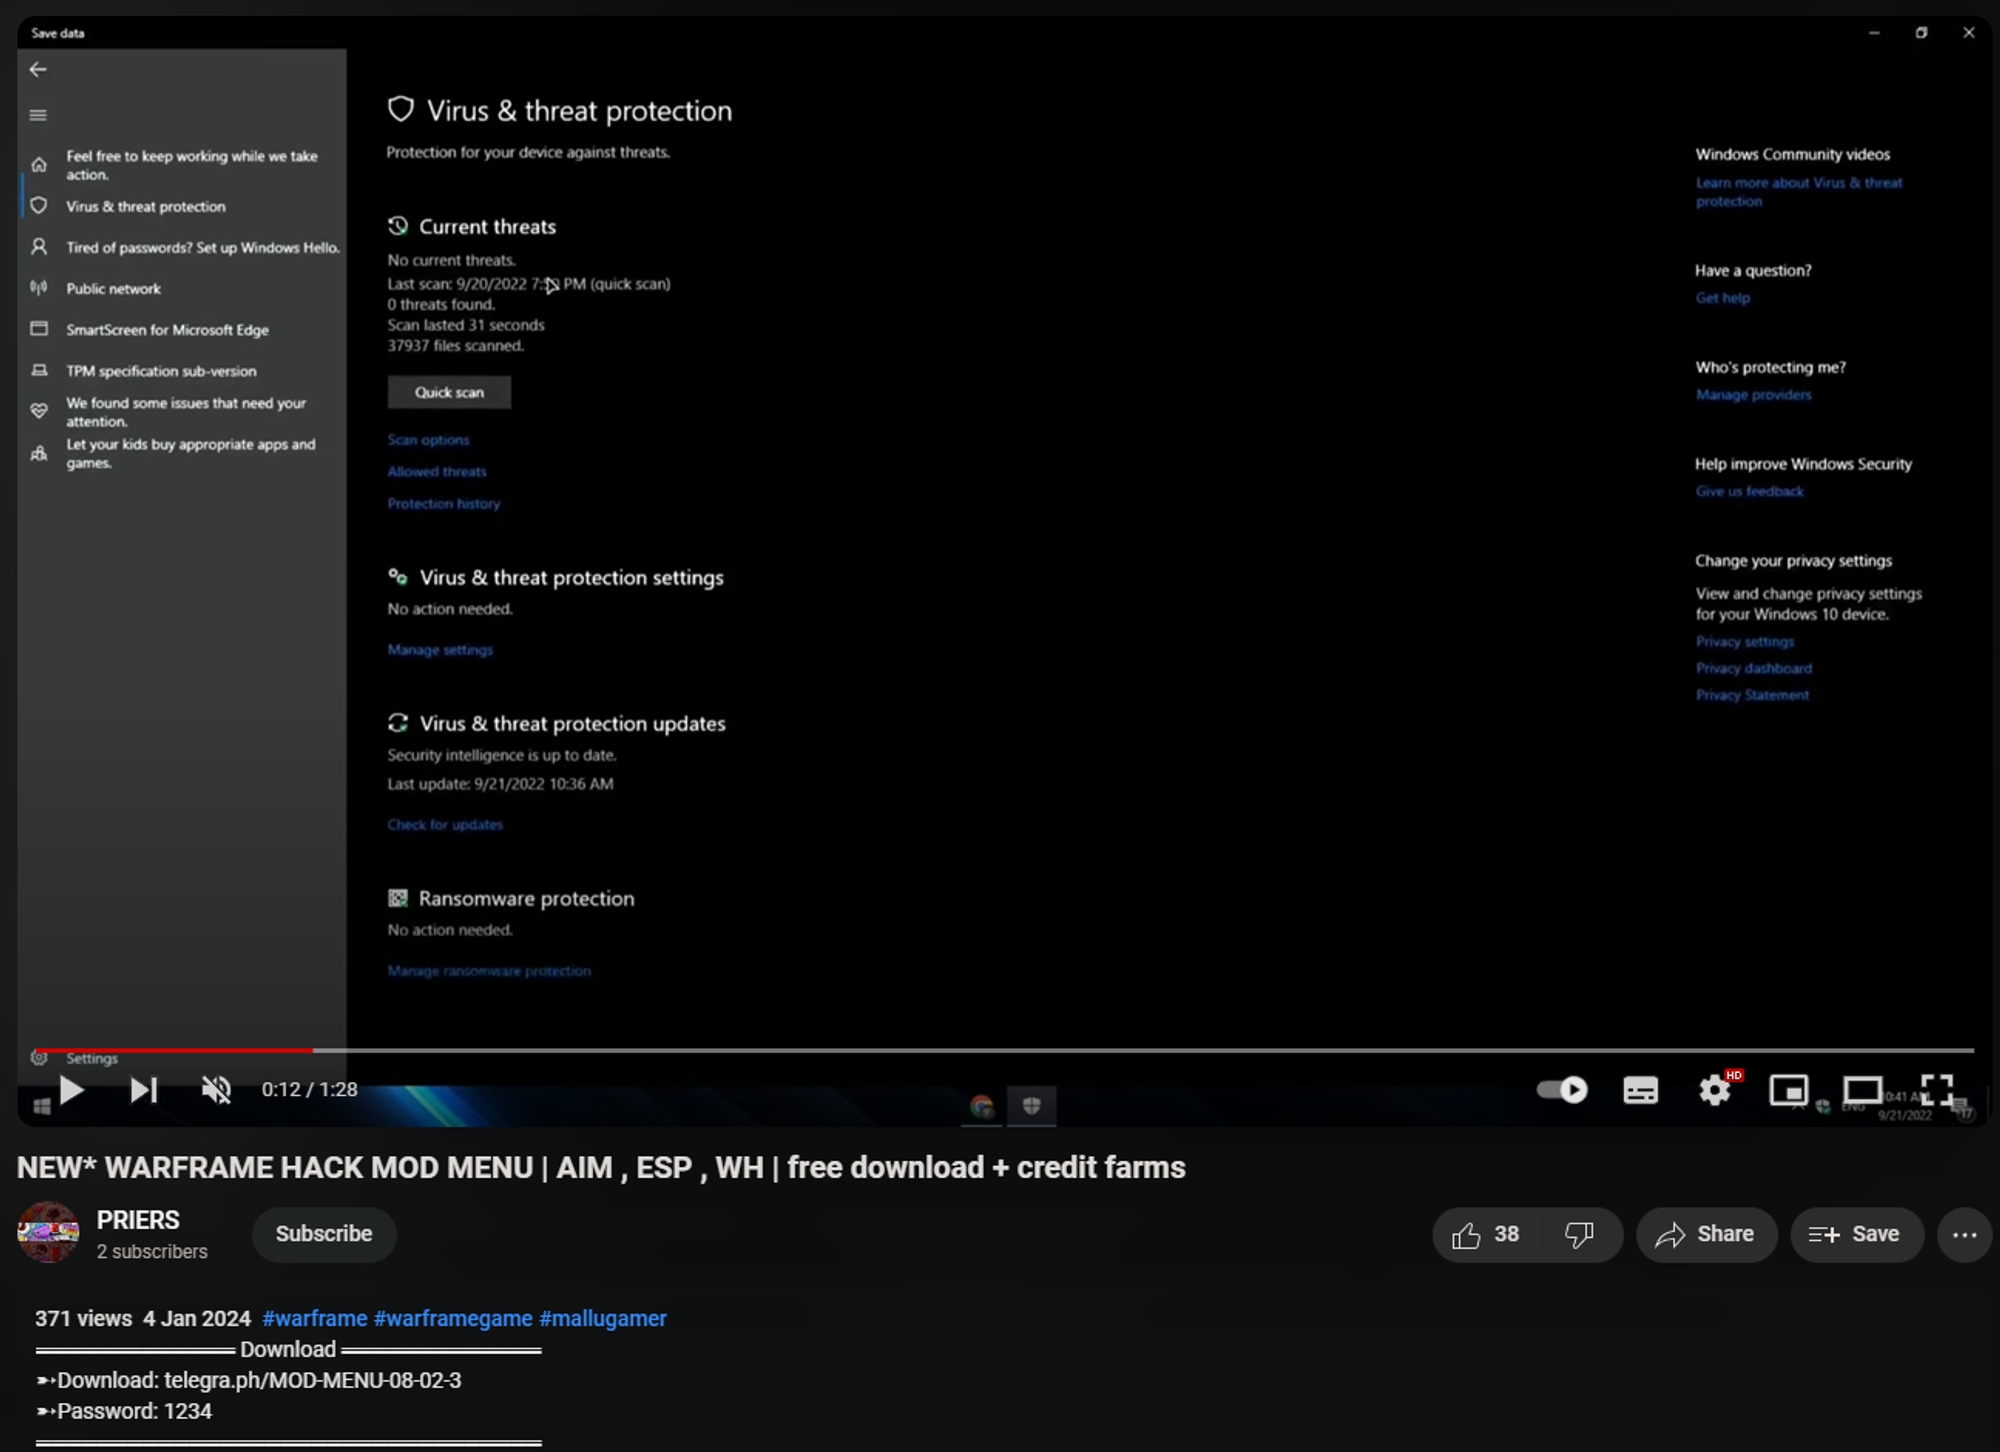Open Give us feedback
Image resolution: width=2000 pixels, height=1452 pixels.
(1750, 492)
